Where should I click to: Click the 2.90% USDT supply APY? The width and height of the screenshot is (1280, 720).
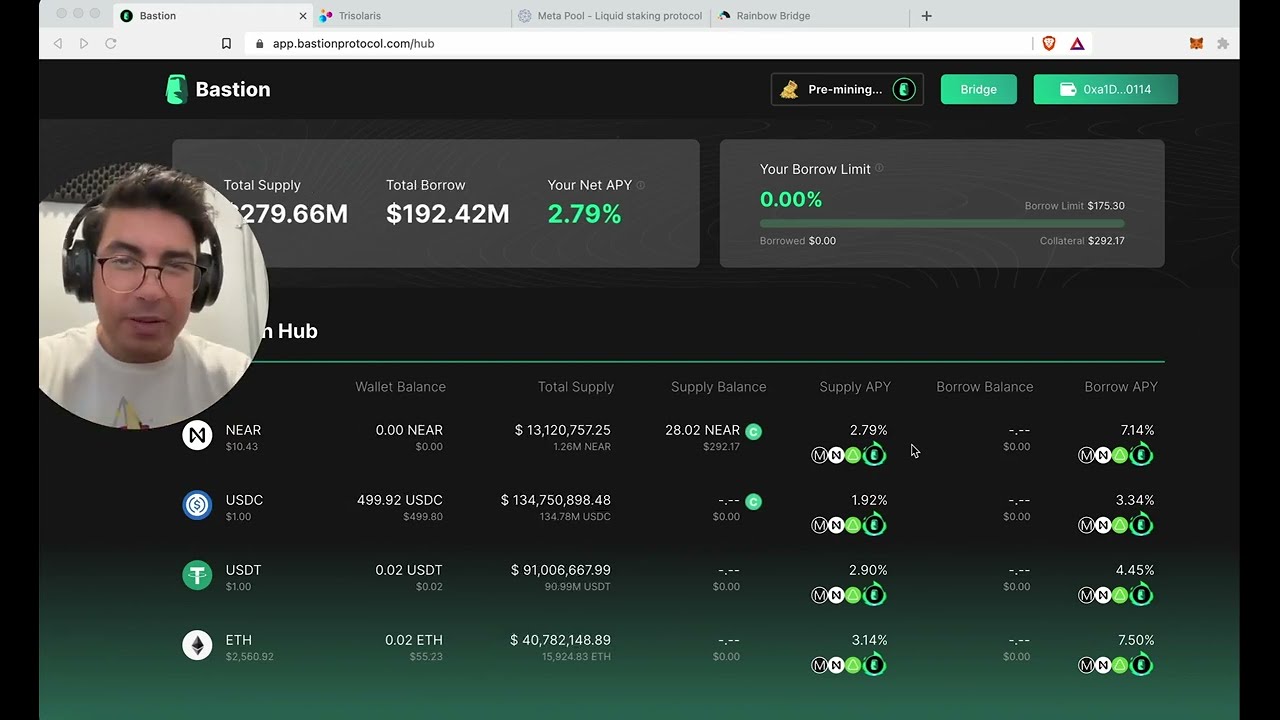[867, 570]
